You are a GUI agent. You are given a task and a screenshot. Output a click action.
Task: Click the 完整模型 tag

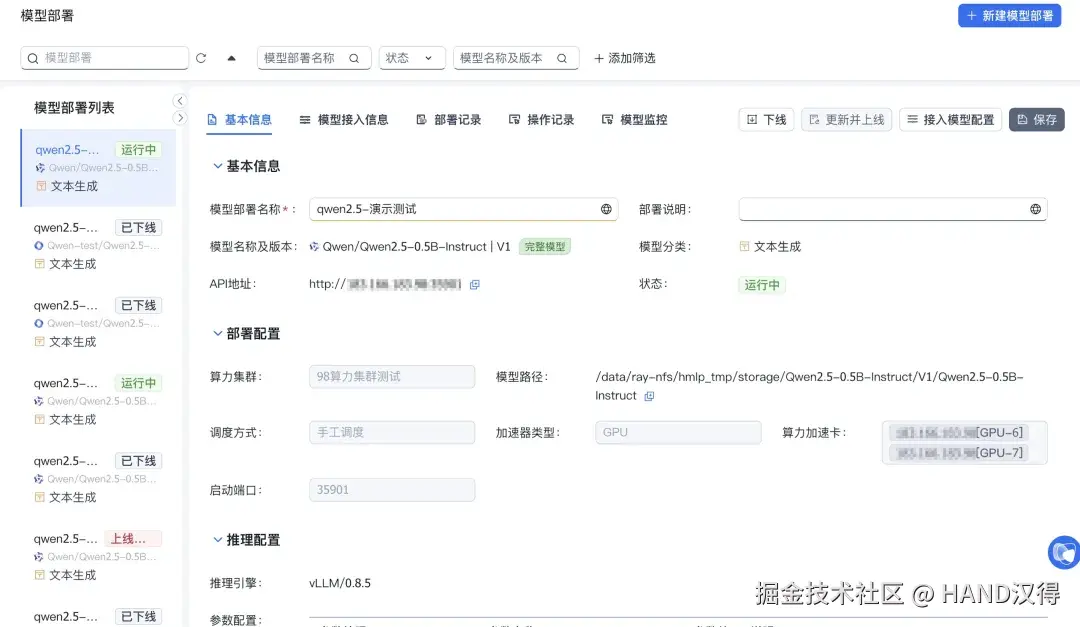click(545, 247)
